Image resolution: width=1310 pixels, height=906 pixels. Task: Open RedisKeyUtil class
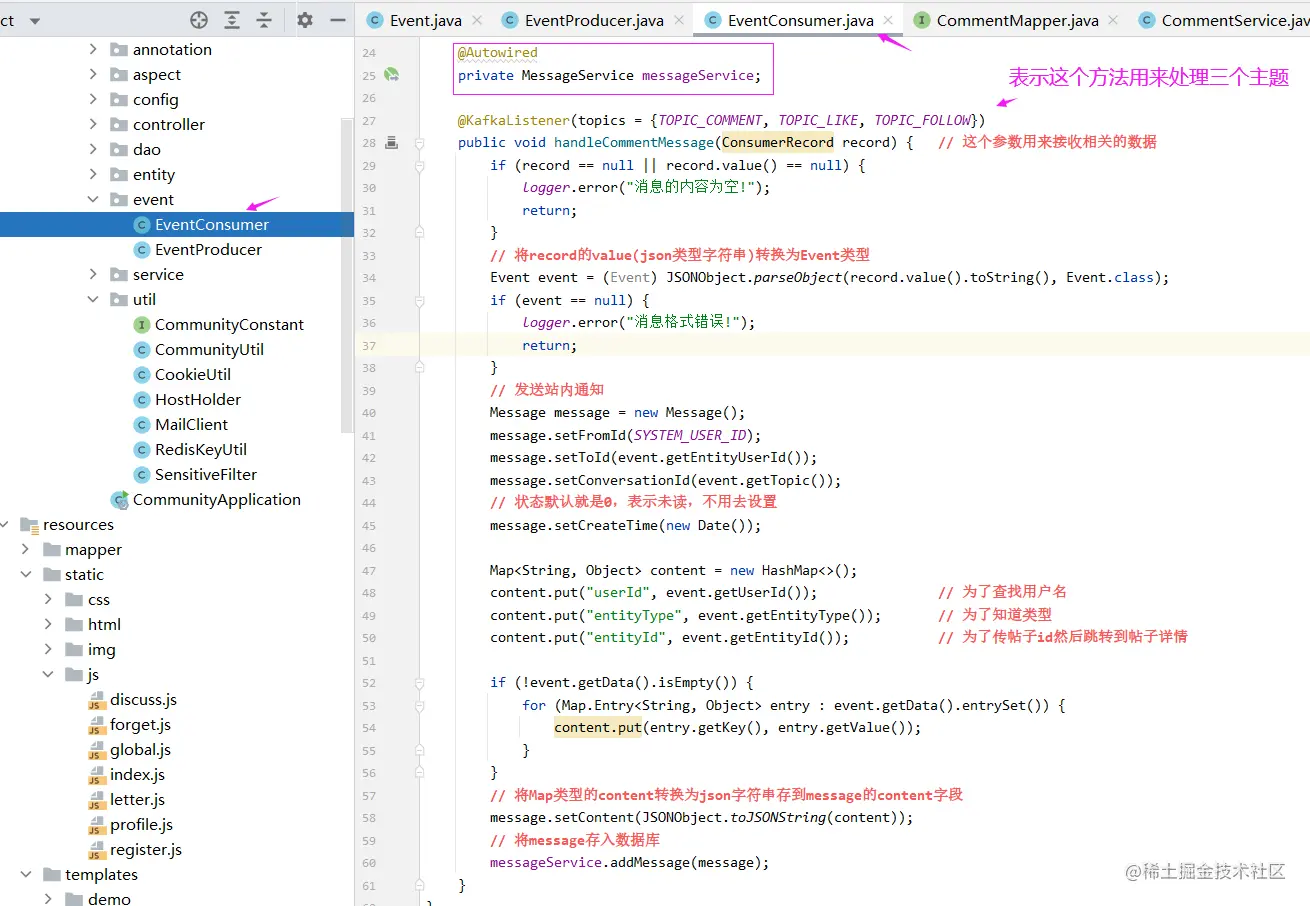200,449
